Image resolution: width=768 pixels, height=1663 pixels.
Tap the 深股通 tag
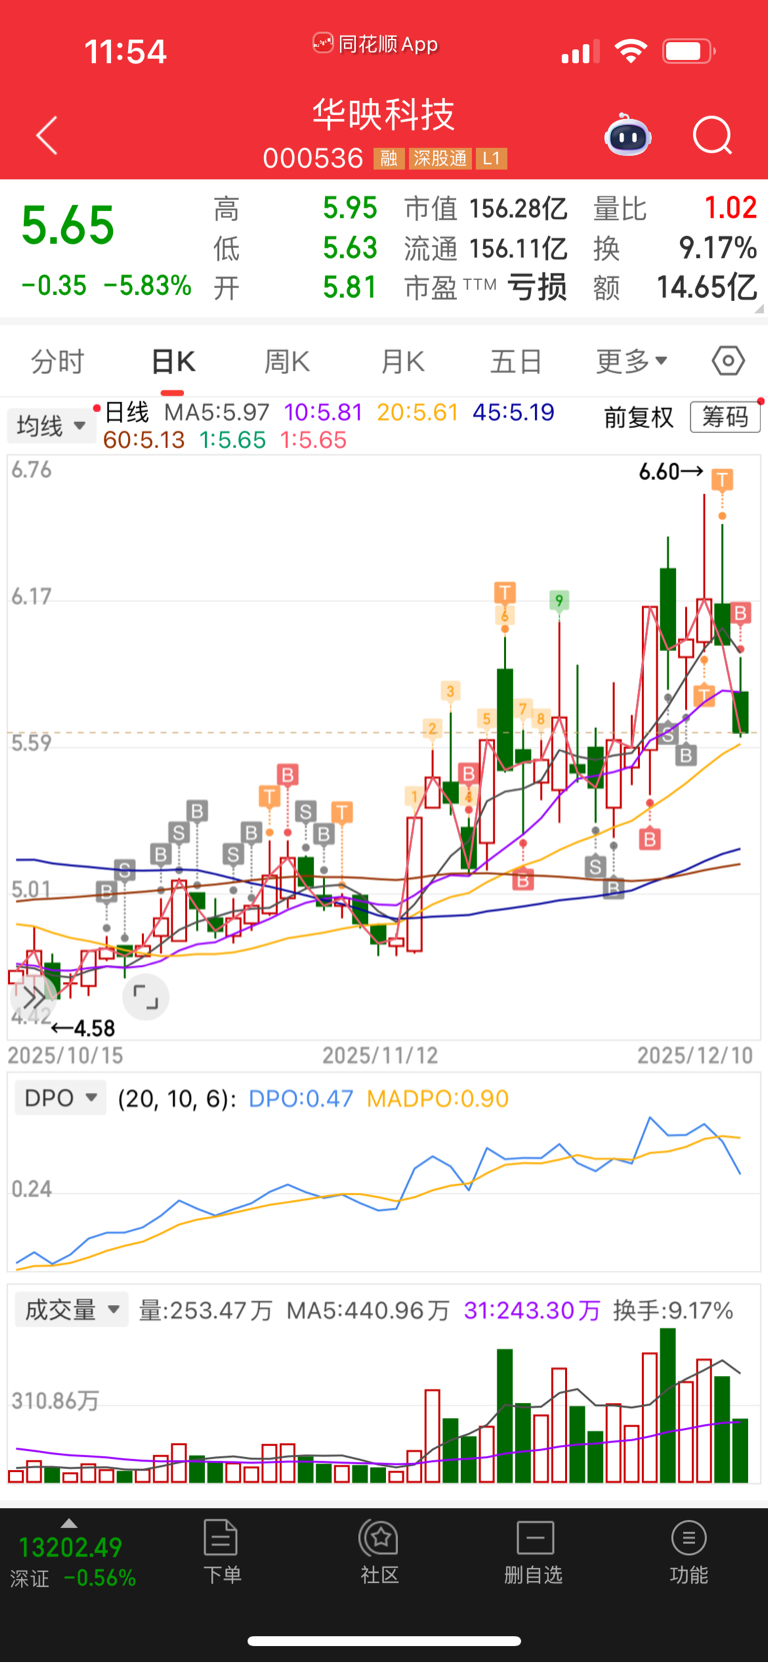[439, 159]
